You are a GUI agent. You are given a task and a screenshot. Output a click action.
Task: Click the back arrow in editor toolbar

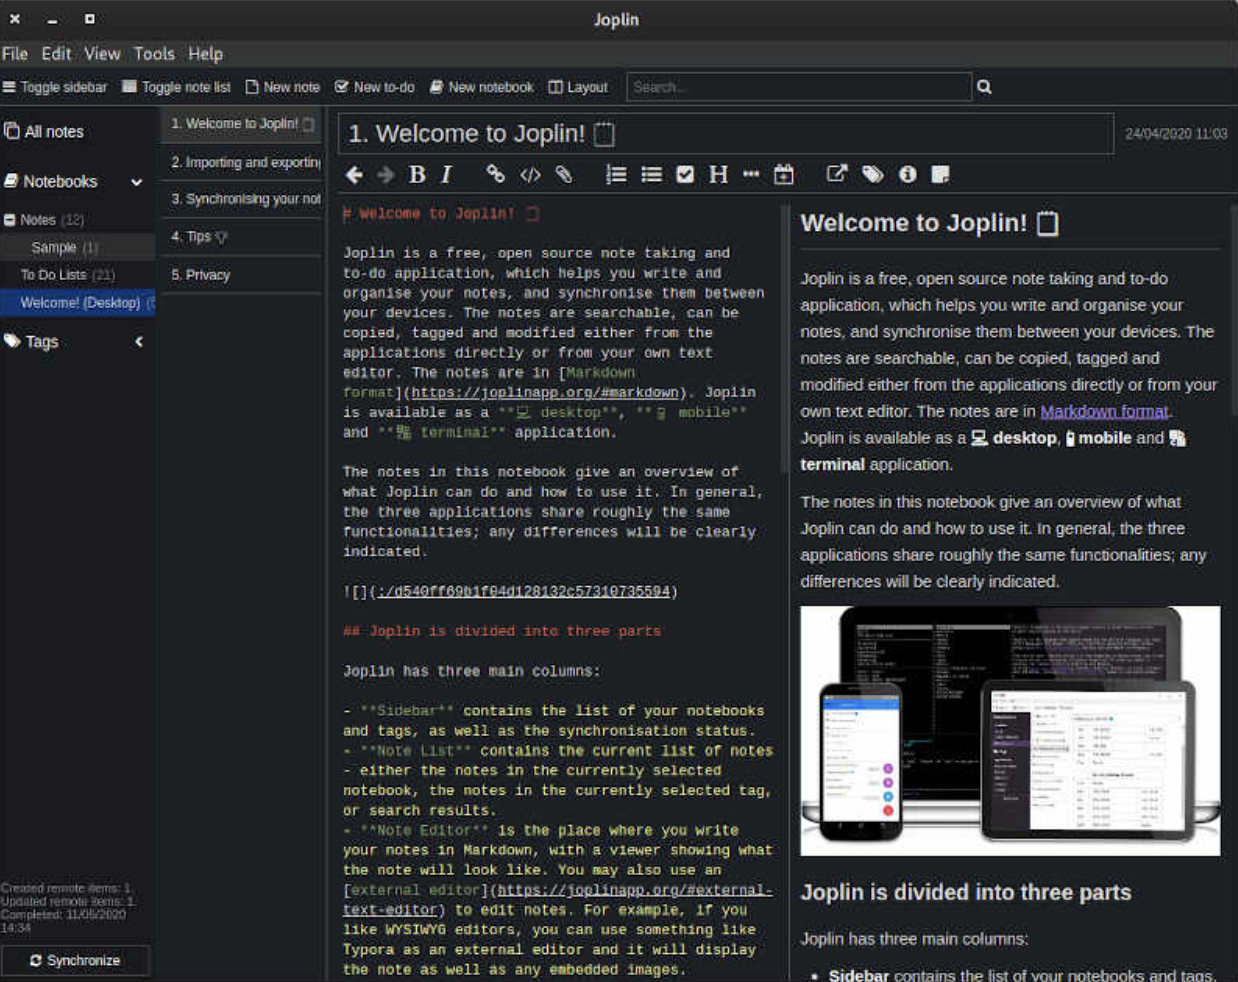(x=354, y=175)
